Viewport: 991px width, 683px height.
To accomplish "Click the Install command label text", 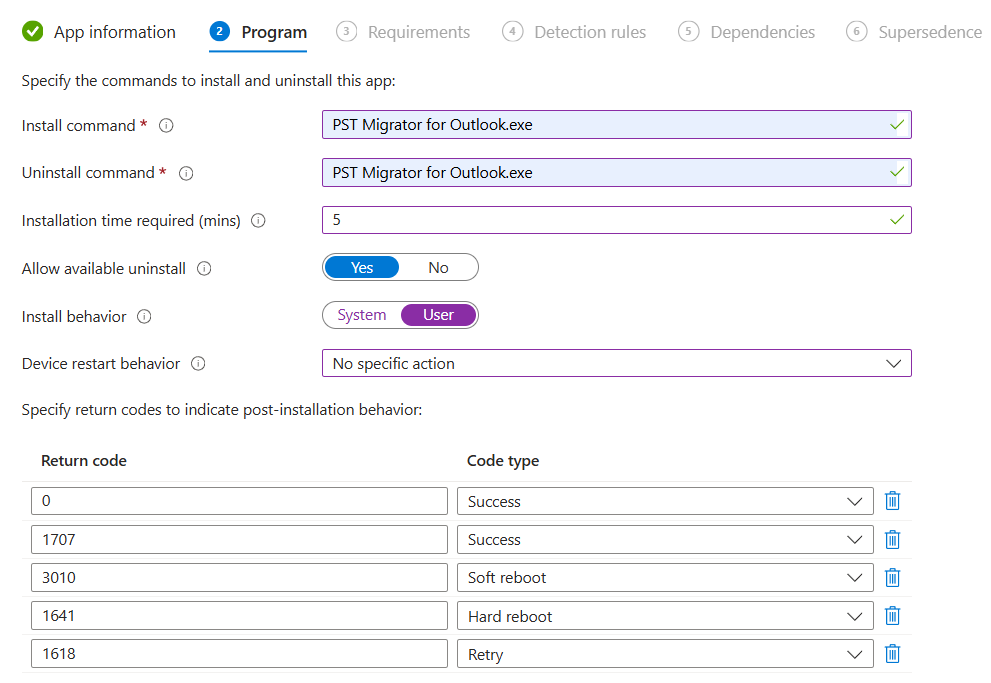I will [x=78, y=126].
